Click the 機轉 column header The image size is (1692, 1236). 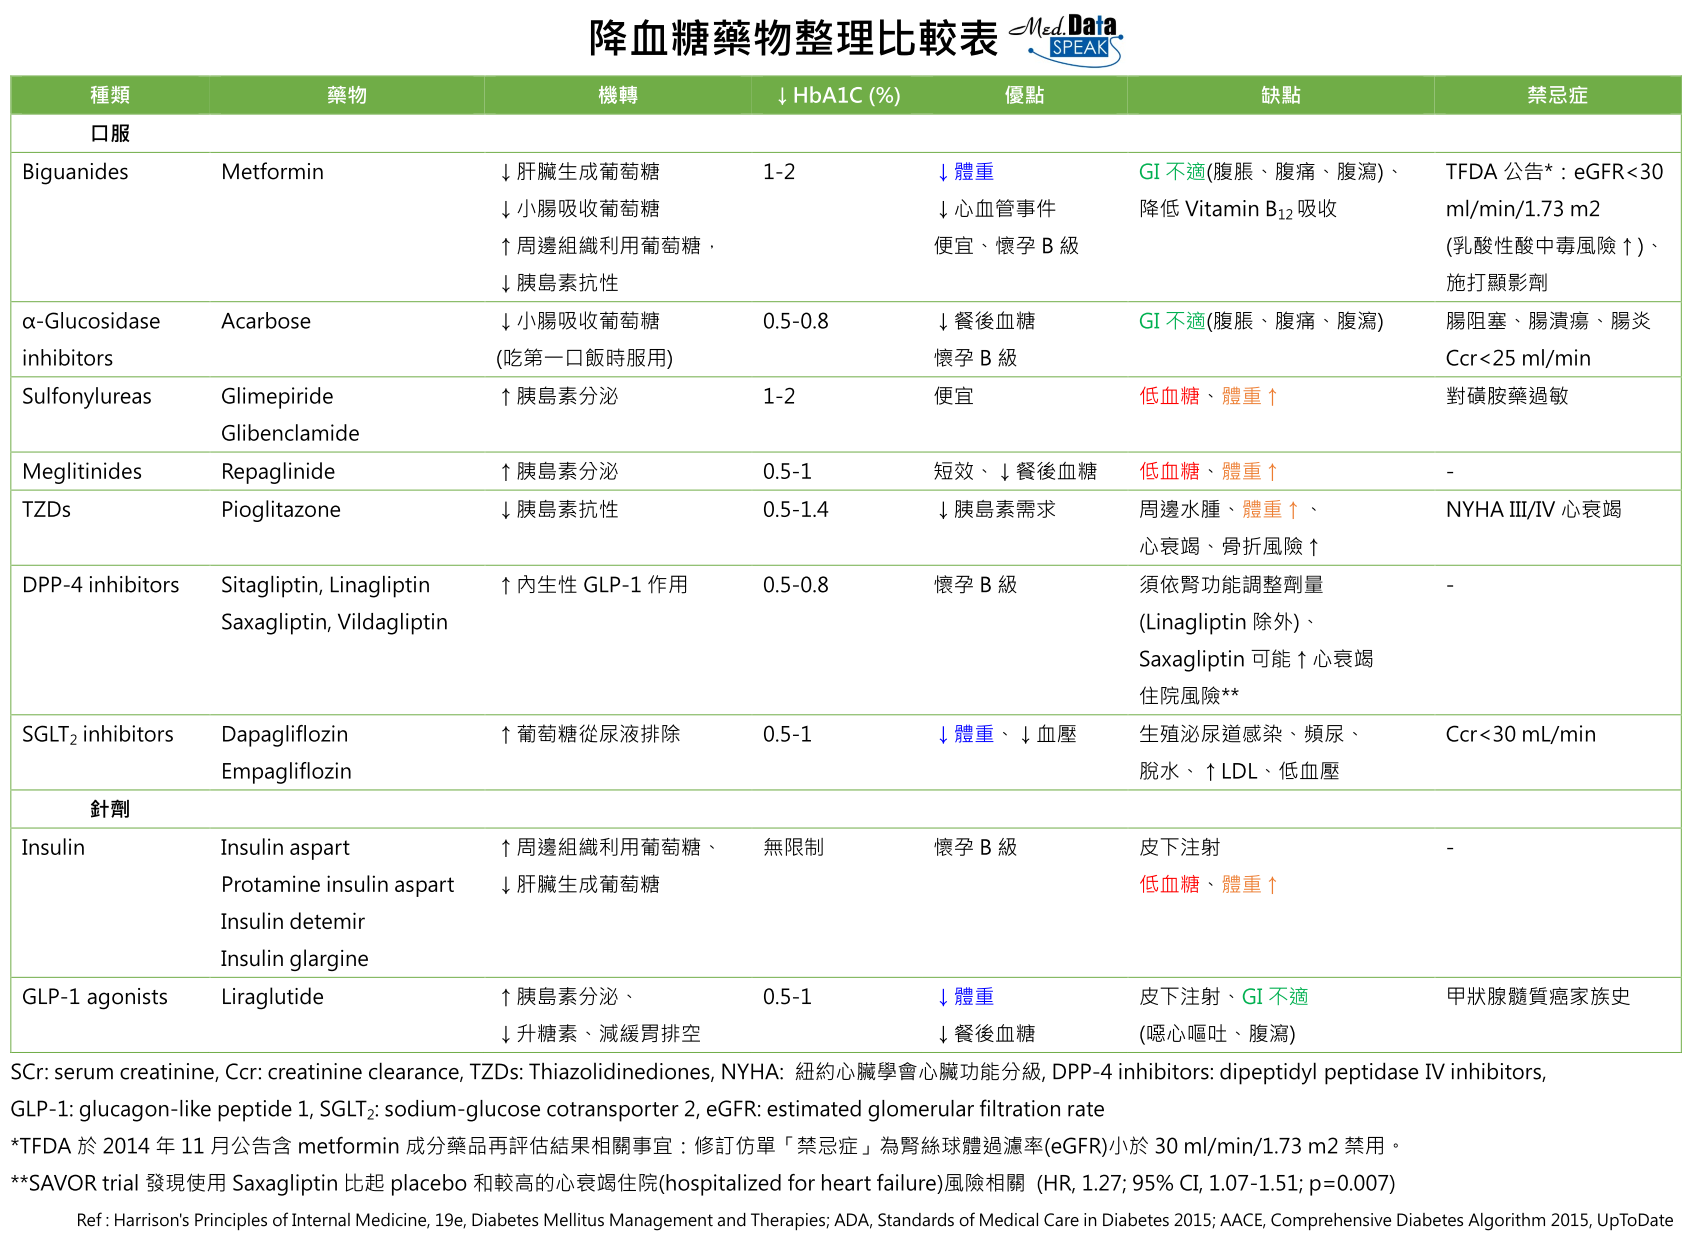617,95
